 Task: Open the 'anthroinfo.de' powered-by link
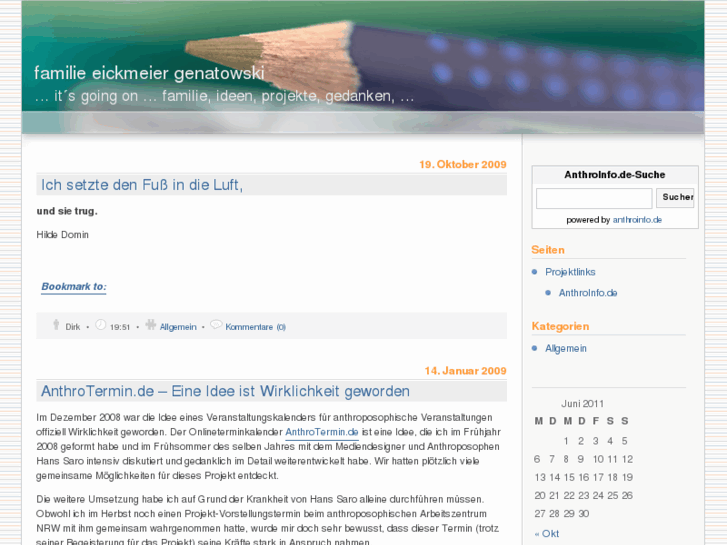click(637, 220)
